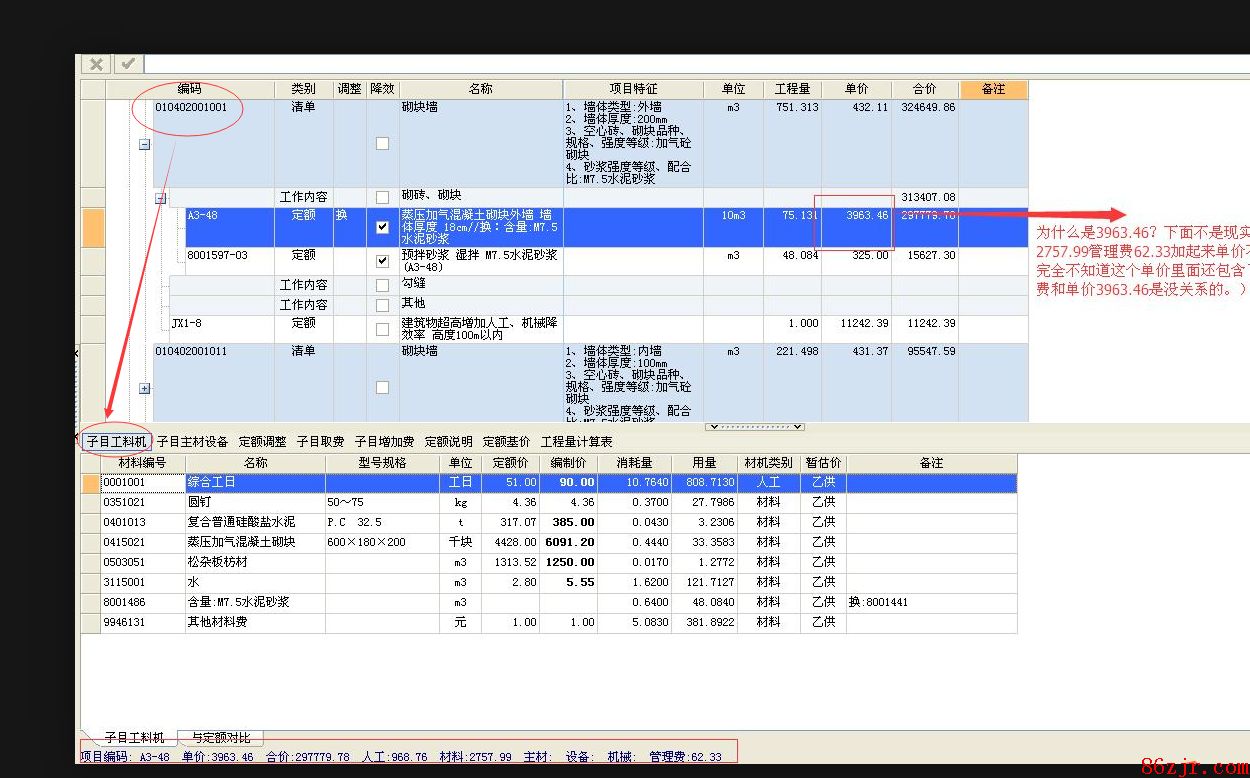Select the 3963.46 单价 cell in row A3-48
Image resolution: width=1250 pixels, height=778 pixels.
point(857,216)
